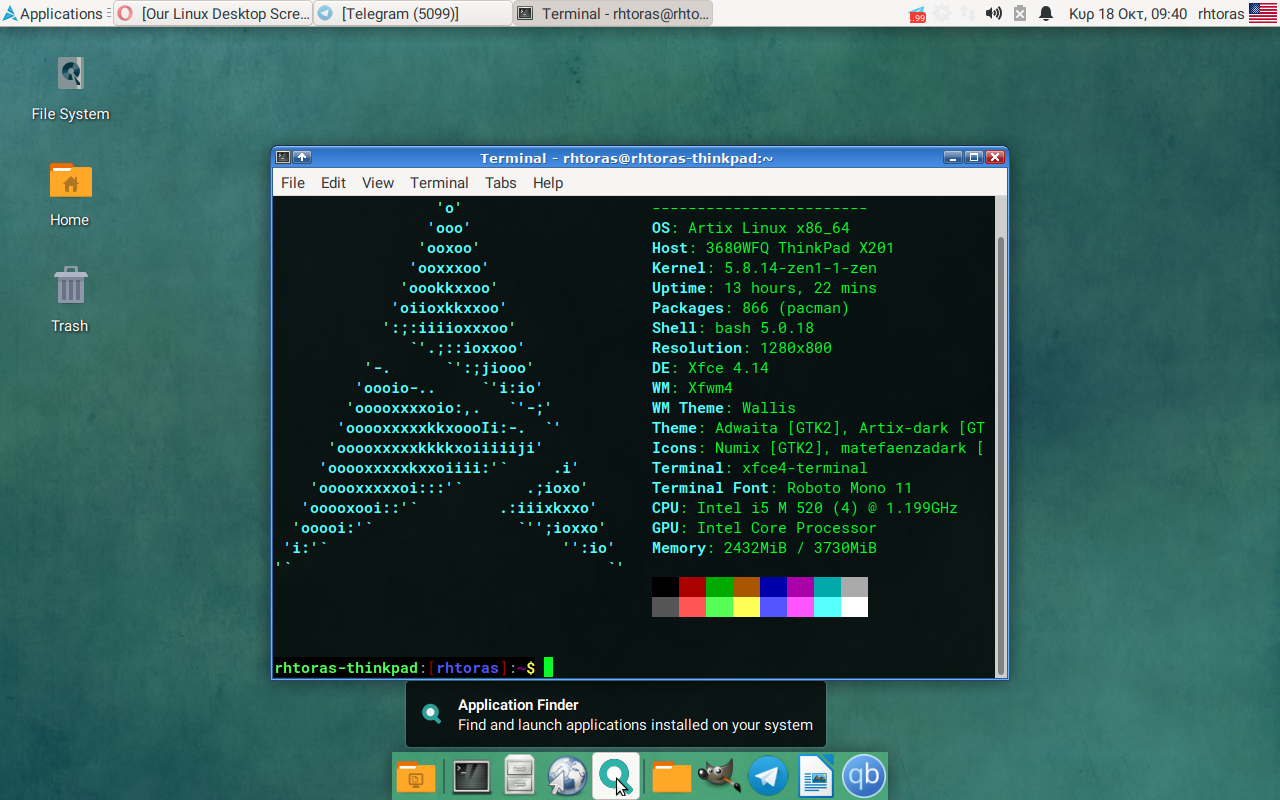Click the faded gear update tray icon
This screenshot has height=800, width=1280.
pyautogui.click(x=943, y=13)
